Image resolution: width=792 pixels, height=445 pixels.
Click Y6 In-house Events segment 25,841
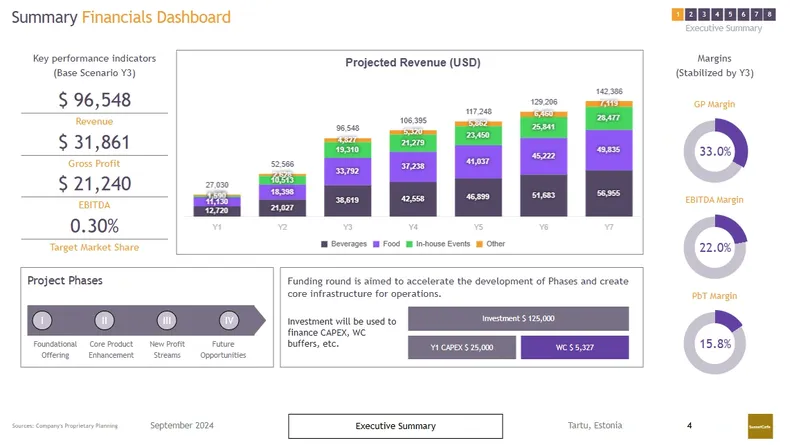point(543,127)
